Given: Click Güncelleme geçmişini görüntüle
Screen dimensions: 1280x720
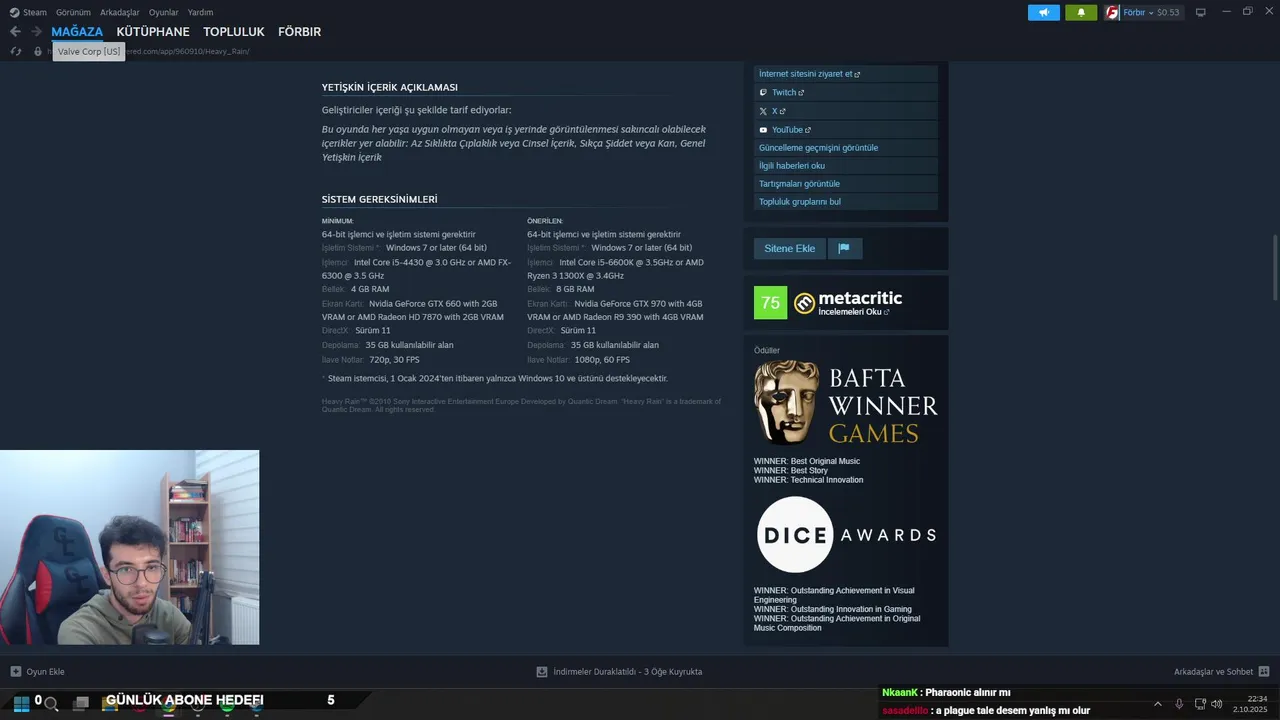Looking at the screenshot, I should coord(845,148).
